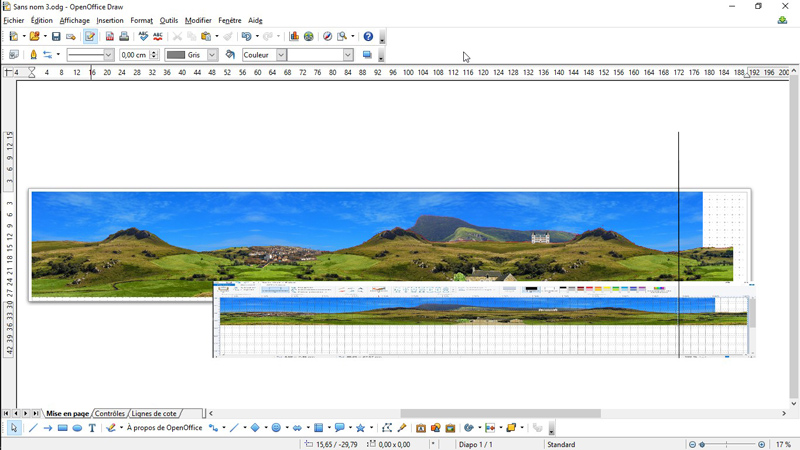
Task: Click the Save document icon
Action: pos(56,36)
